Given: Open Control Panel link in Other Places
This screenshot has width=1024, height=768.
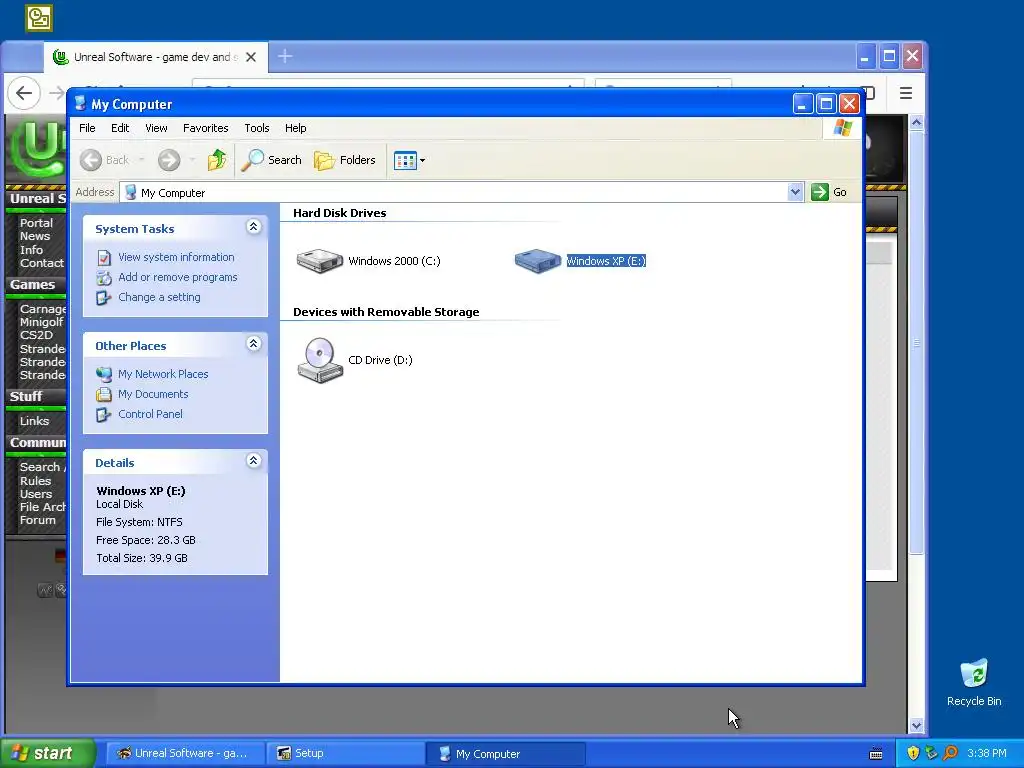Looking at the screenshot, I should tap(150, 414).
